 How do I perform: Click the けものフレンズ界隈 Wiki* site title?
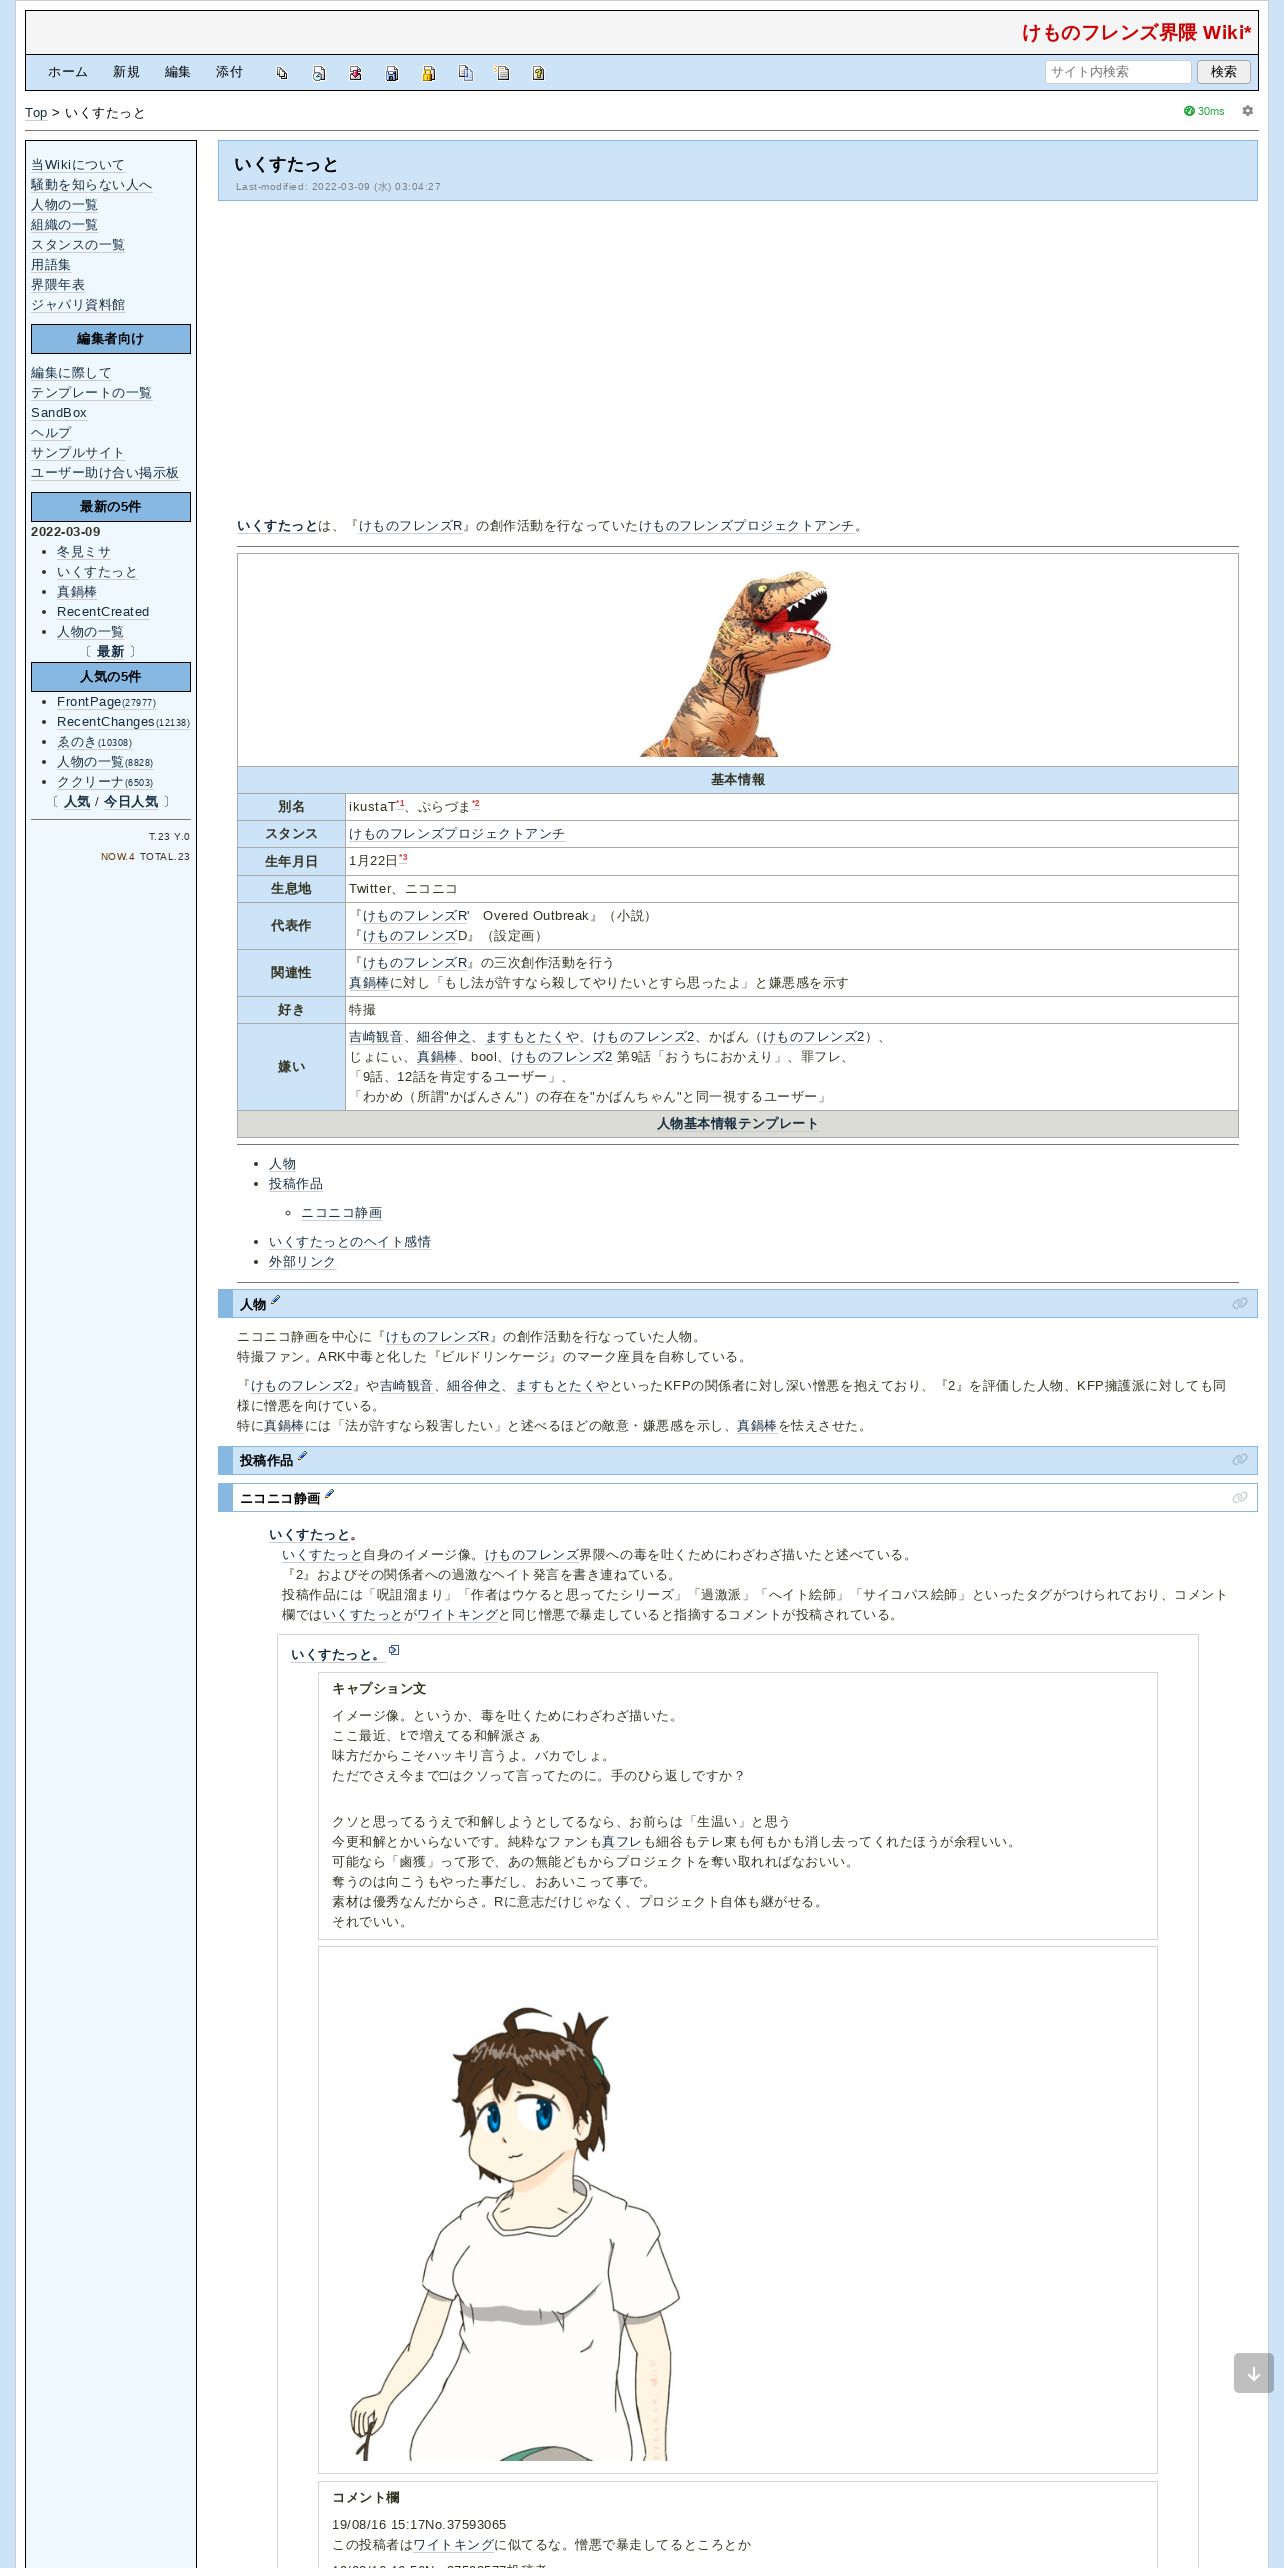point(1136,32)
